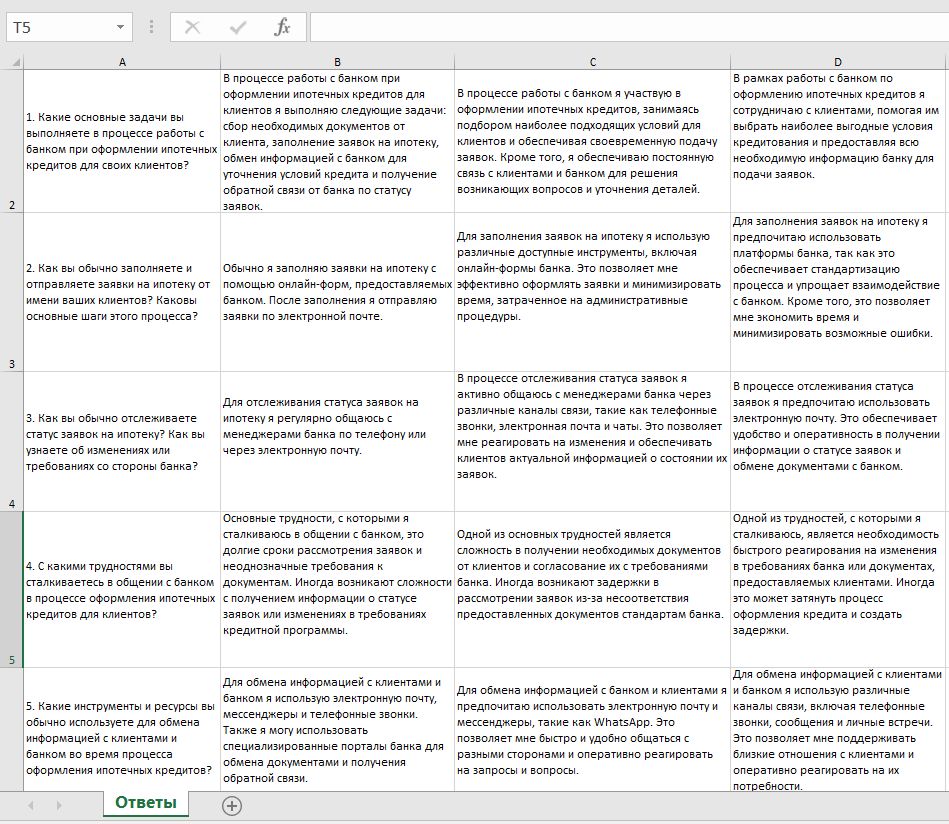Click the three-dot Name Box resize handle
Viewport: 949px width, 824px height.
point(151,27)
